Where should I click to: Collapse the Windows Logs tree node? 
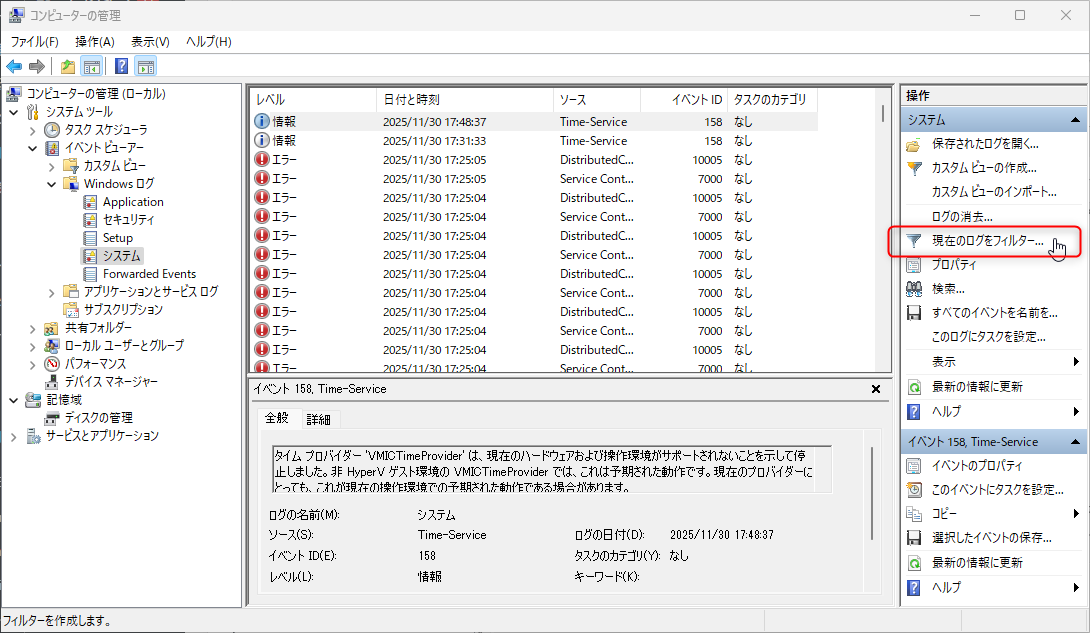[x=52, y=184]
